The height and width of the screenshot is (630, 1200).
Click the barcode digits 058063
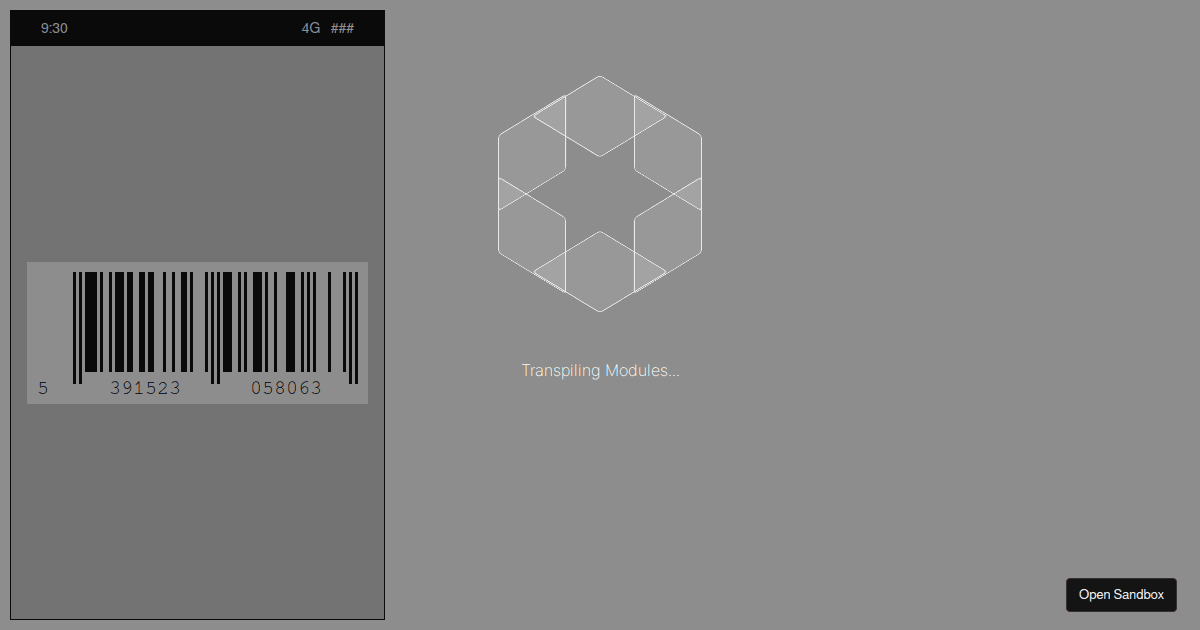[288, 388]
